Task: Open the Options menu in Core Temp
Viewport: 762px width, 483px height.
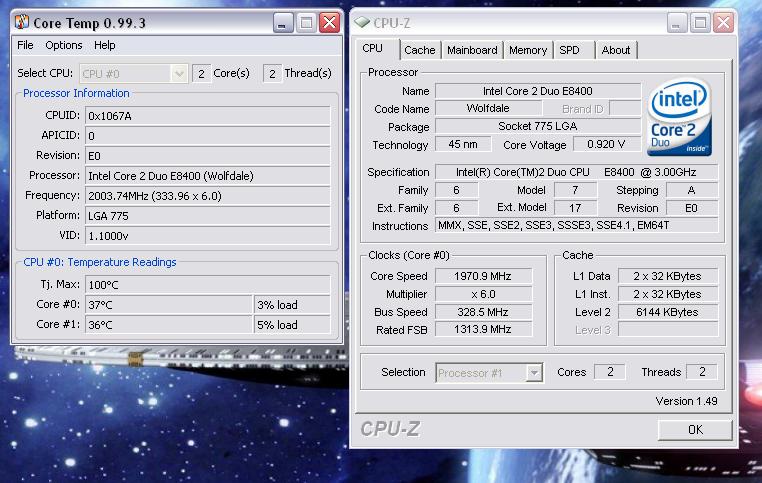Action: tap(64, 45)
